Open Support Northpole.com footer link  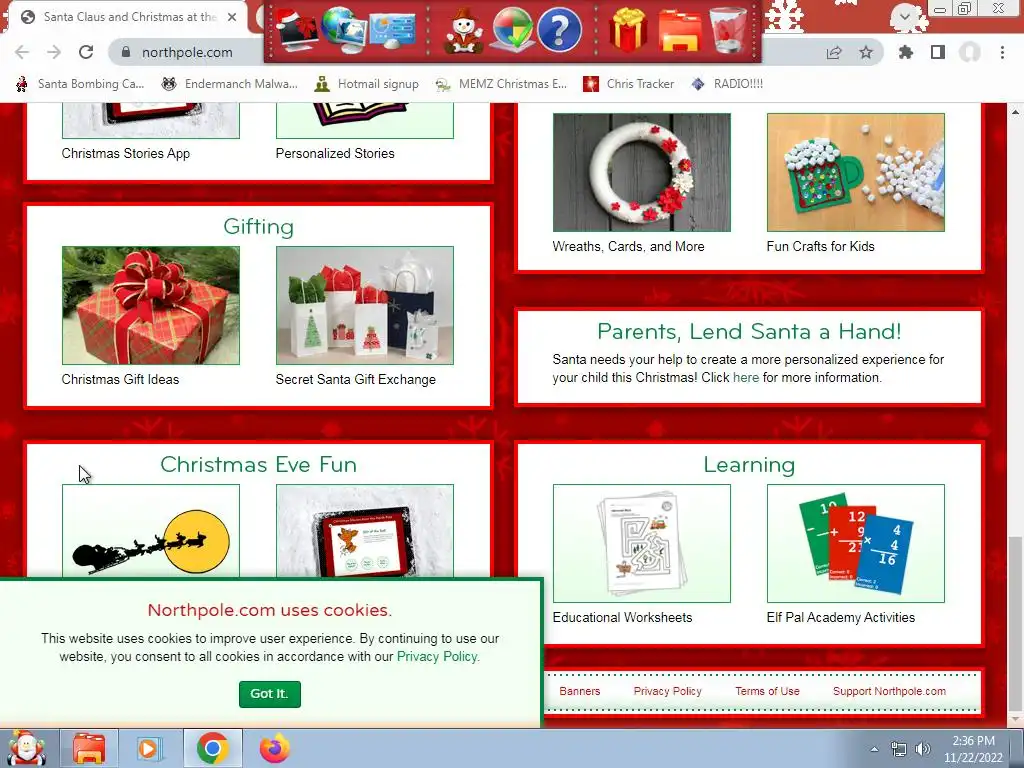[889, 691]
